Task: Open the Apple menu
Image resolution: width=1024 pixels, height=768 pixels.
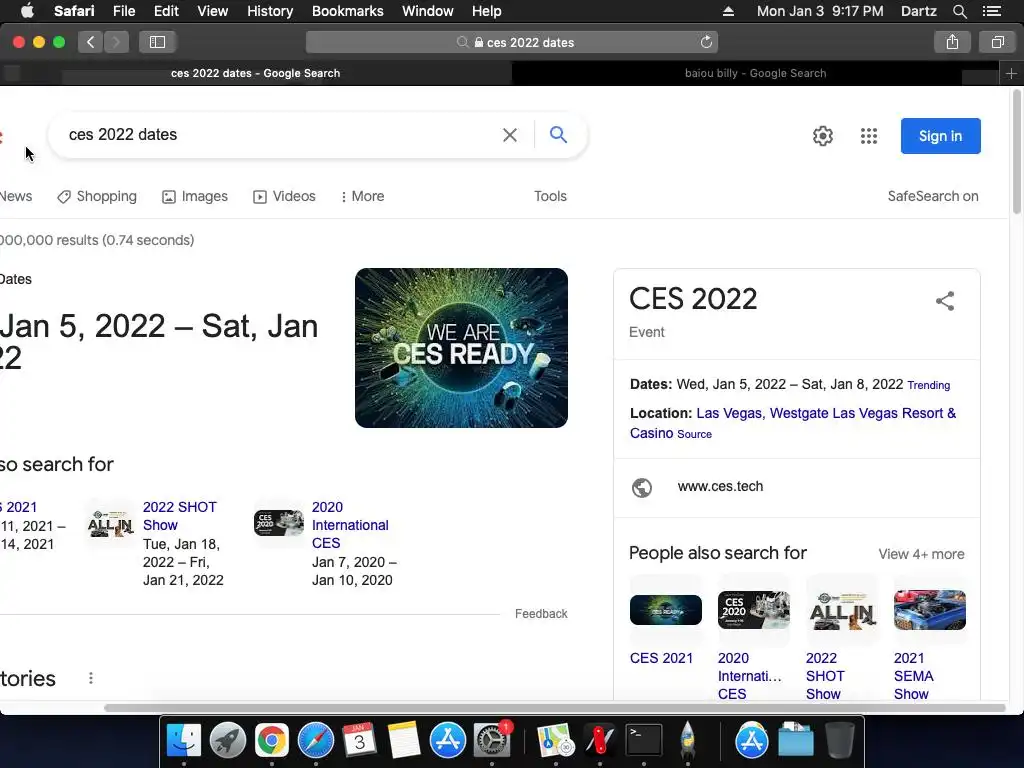Action: pyautogui.click(x=28, y=10)
